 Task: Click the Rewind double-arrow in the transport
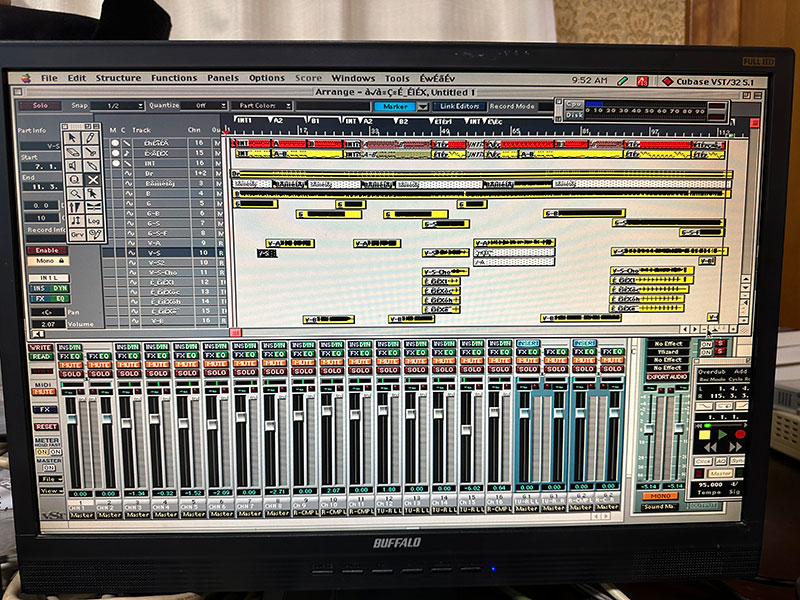click(x=710, y=447)
